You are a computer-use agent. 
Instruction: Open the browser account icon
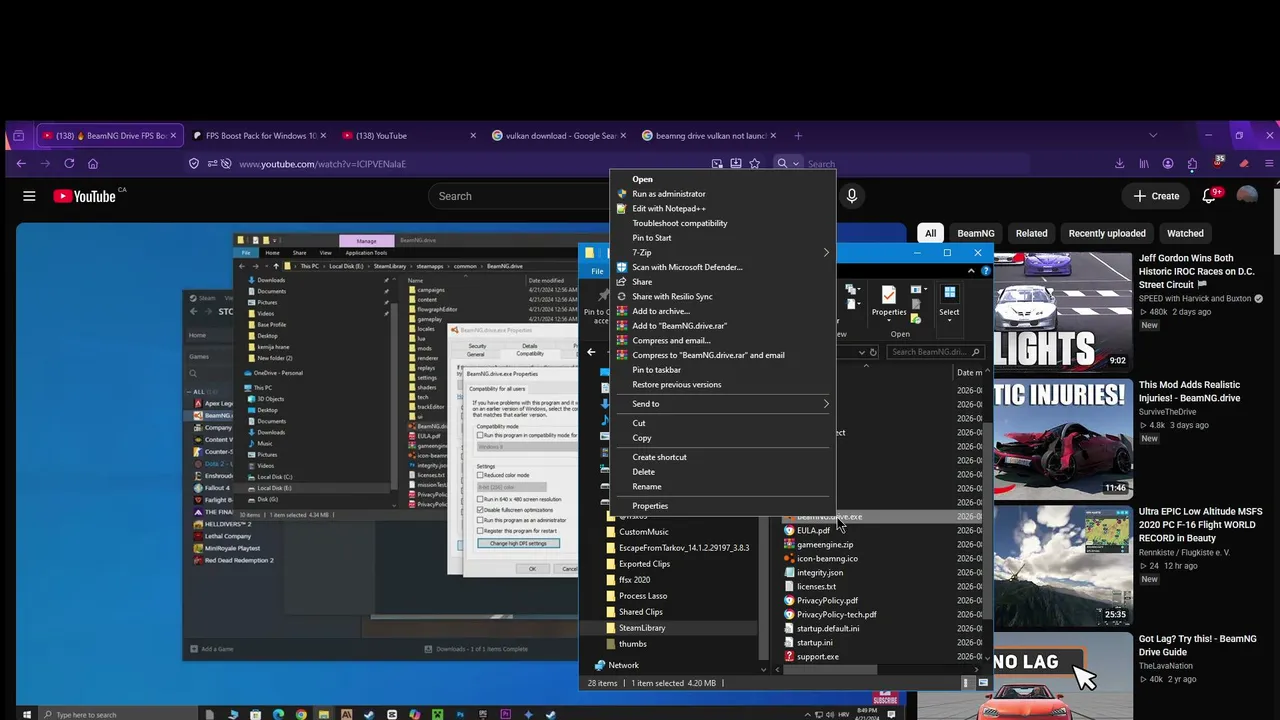1168,164
